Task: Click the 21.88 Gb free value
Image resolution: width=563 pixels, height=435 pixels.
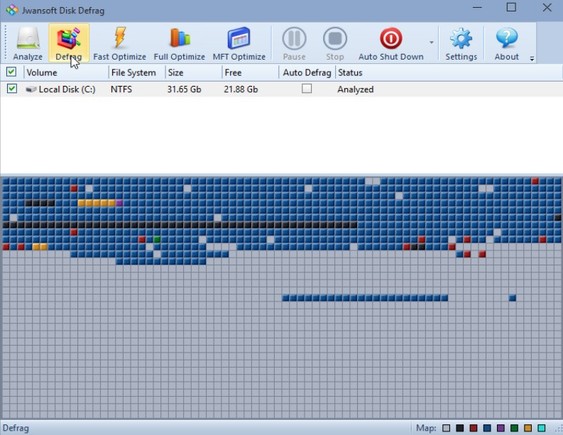Action: pyautogui.click(x=241, y=89)
